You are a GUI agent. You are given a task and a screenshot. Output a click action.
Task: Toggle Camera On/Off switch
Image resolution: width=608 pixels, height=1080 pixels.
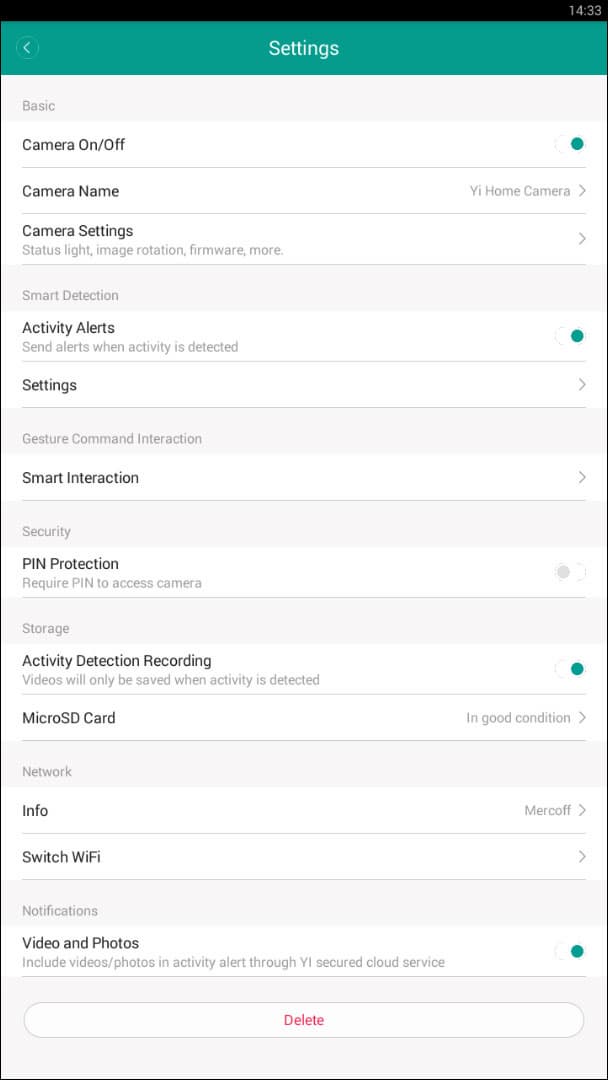[x=570, y=144]
